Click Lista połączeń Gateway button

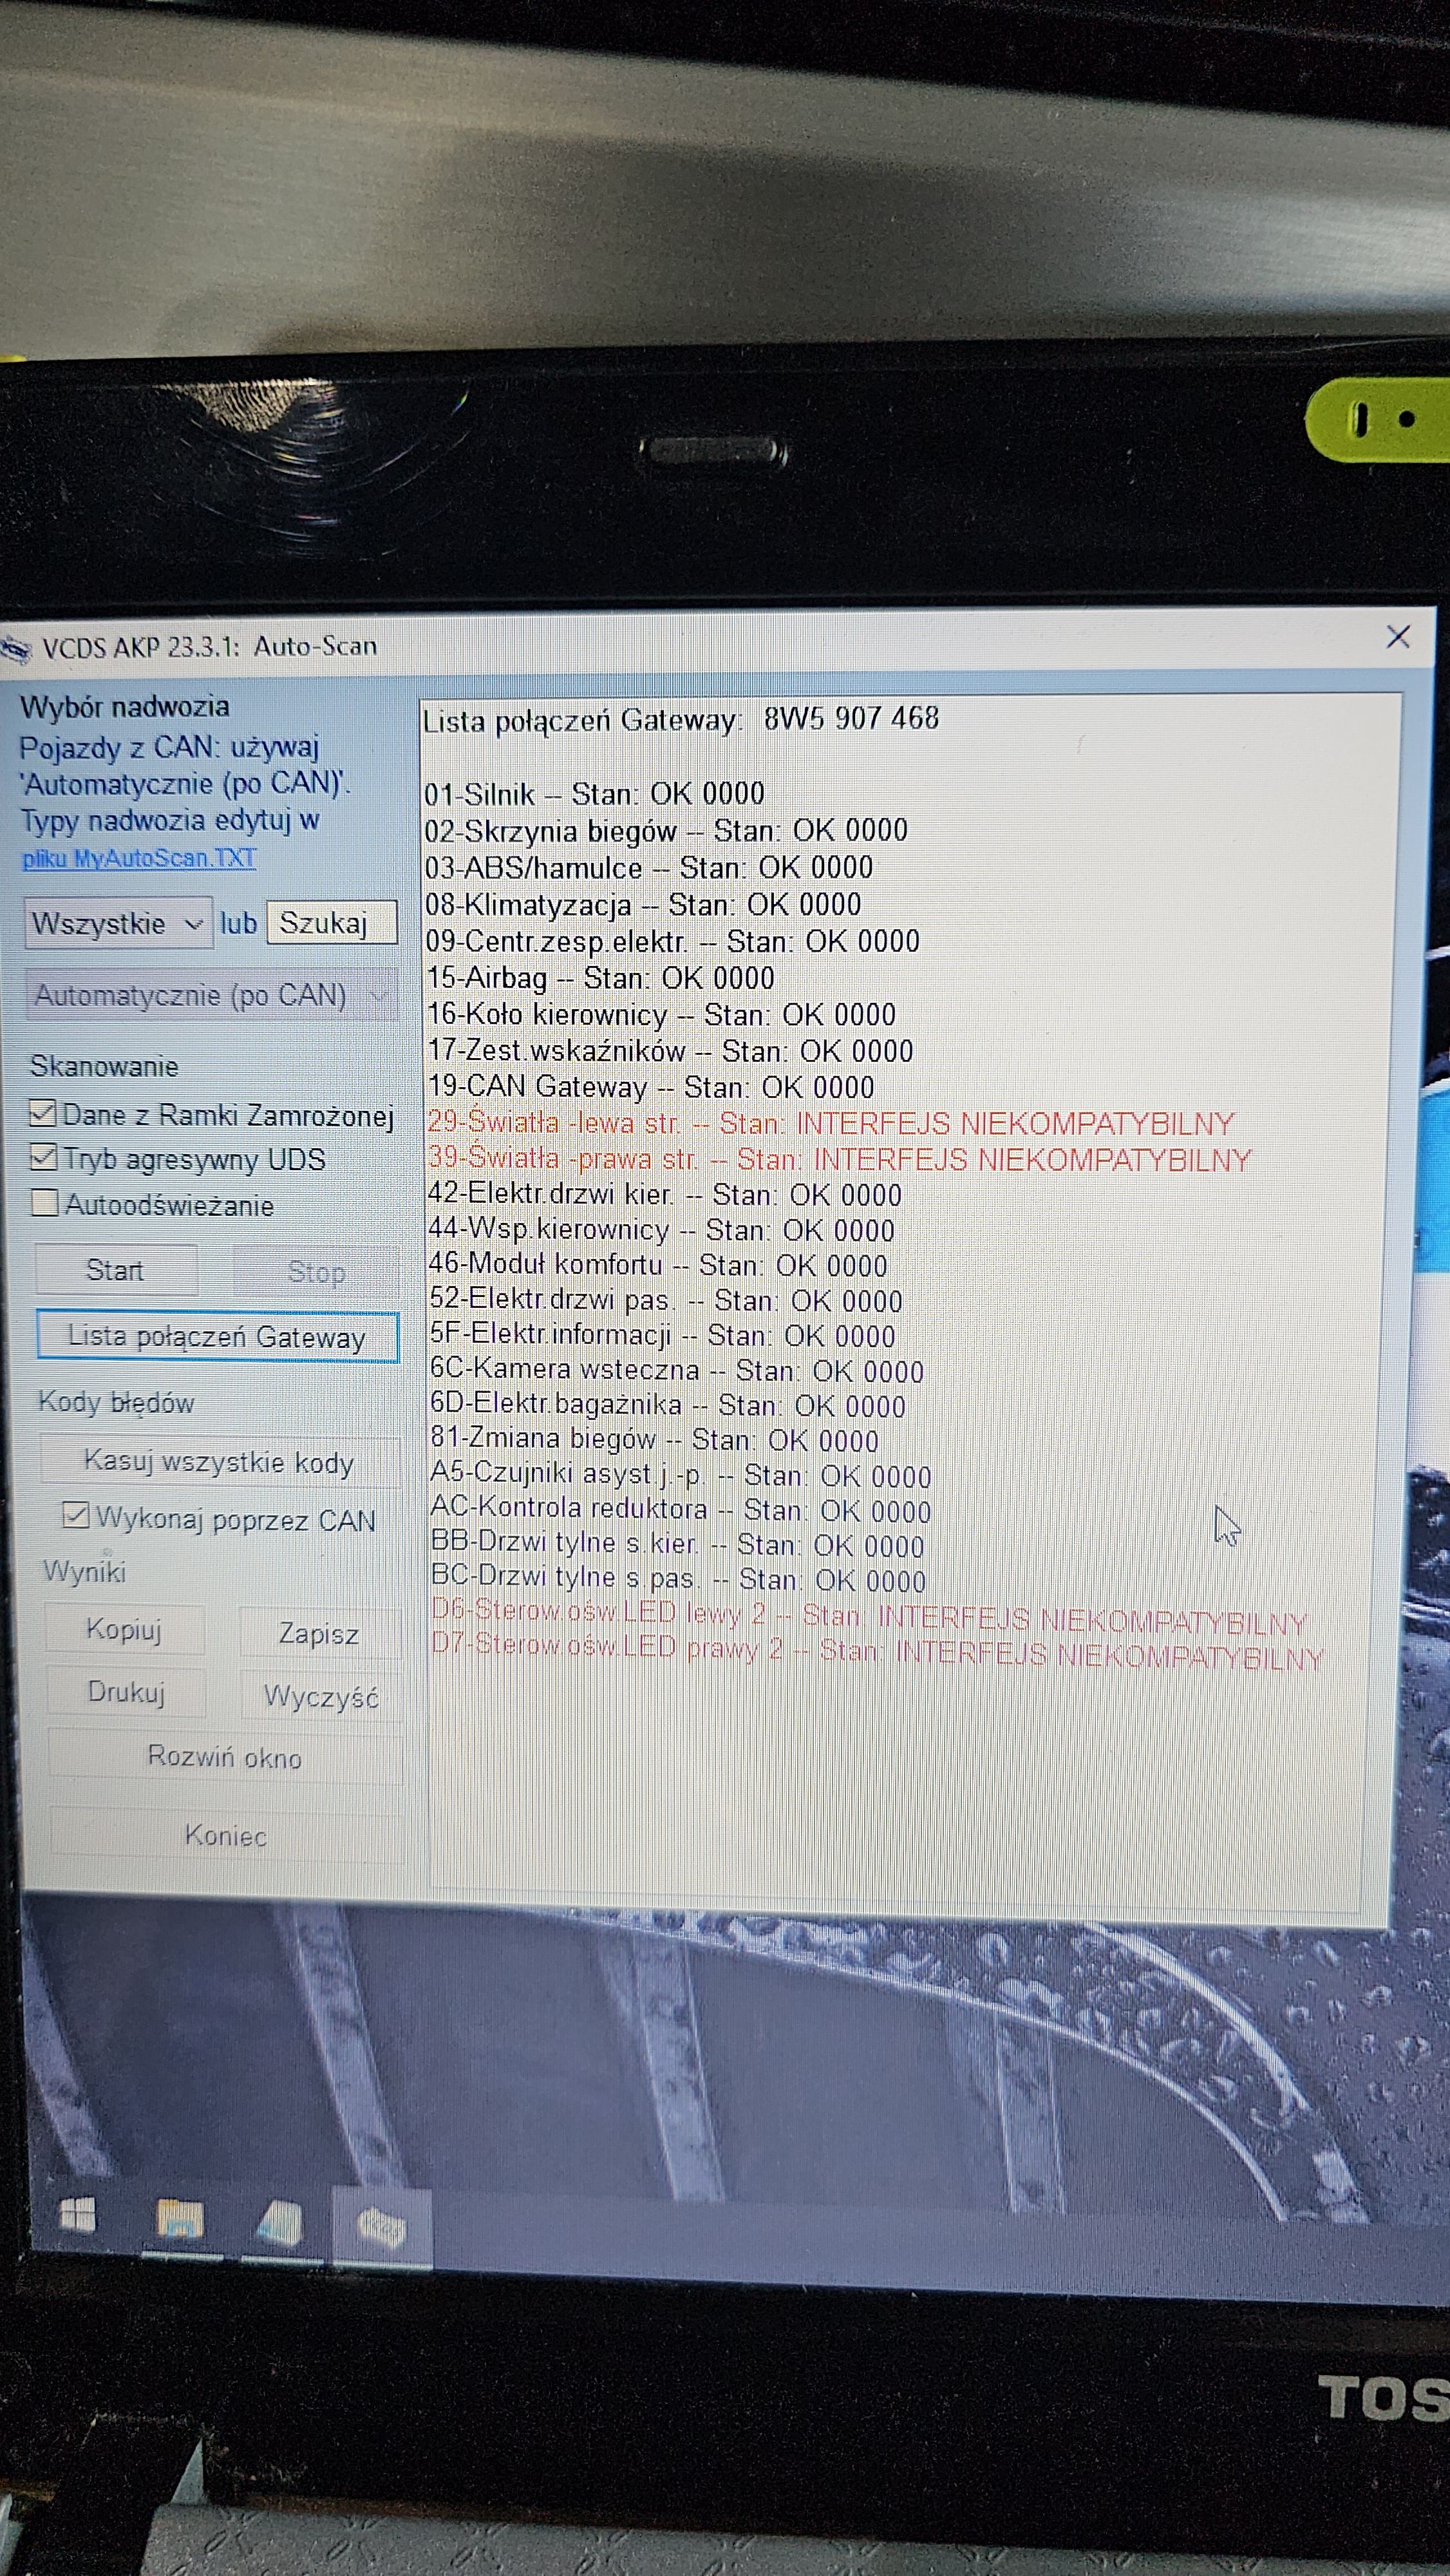217,1337
